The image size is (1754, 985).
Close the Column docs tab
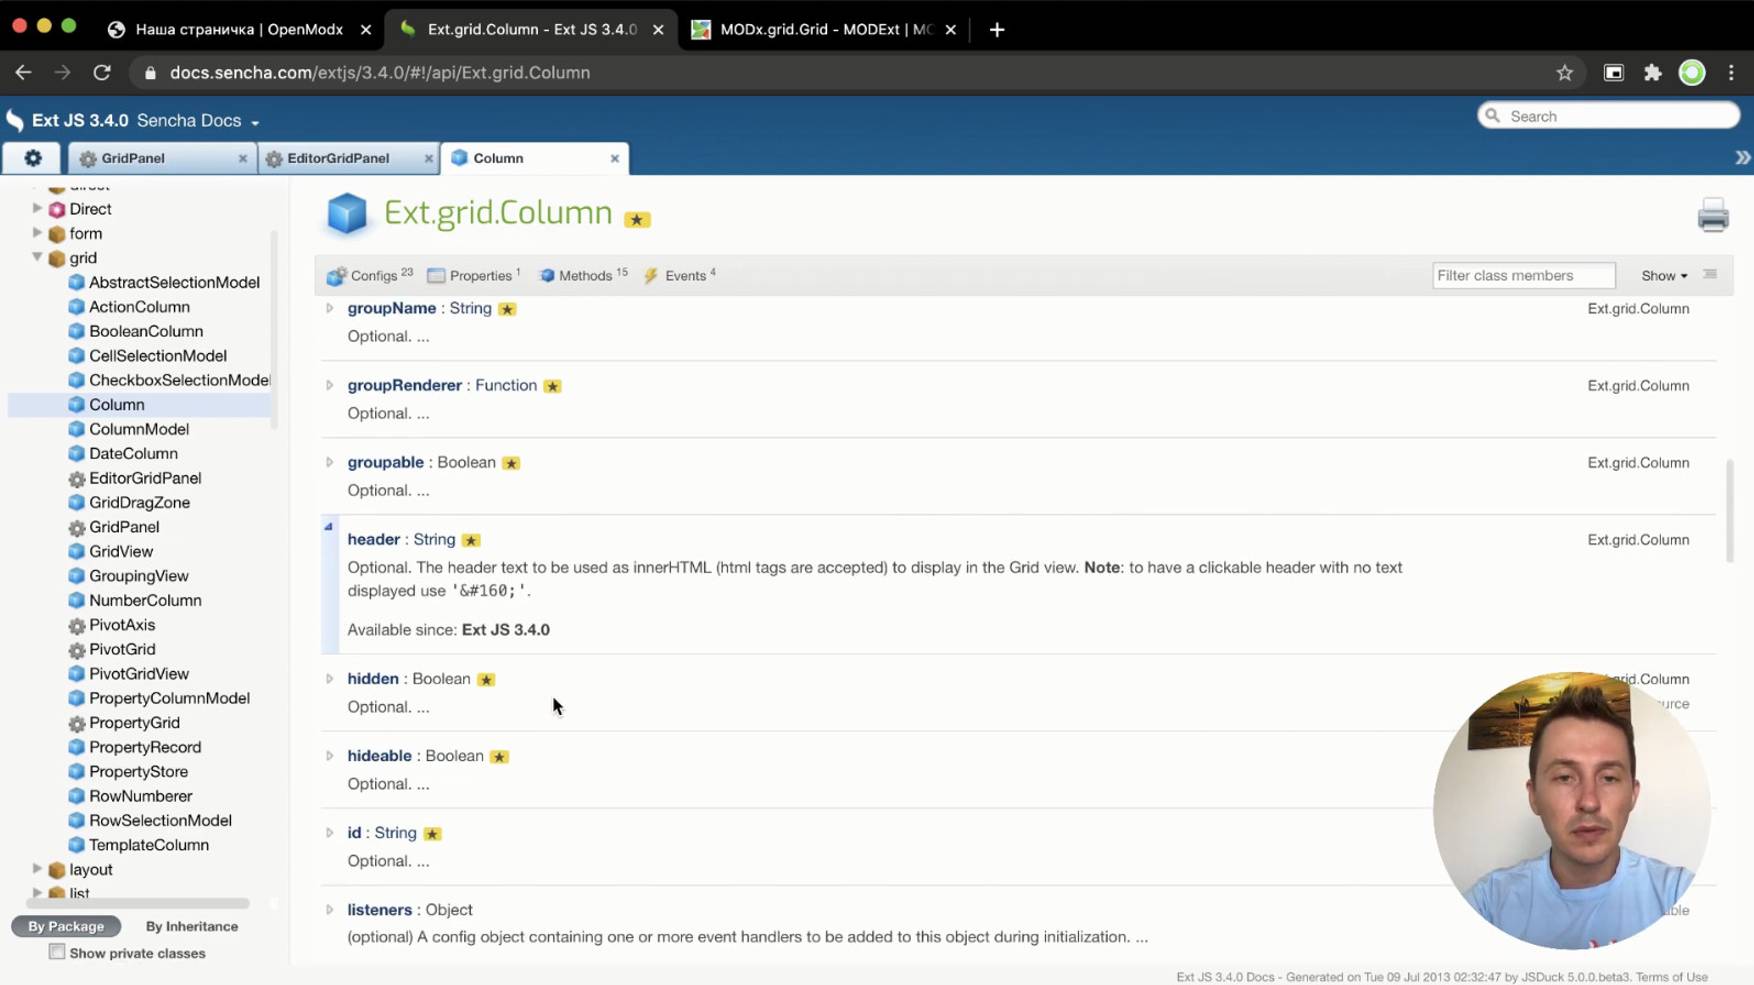coord(614,158)
